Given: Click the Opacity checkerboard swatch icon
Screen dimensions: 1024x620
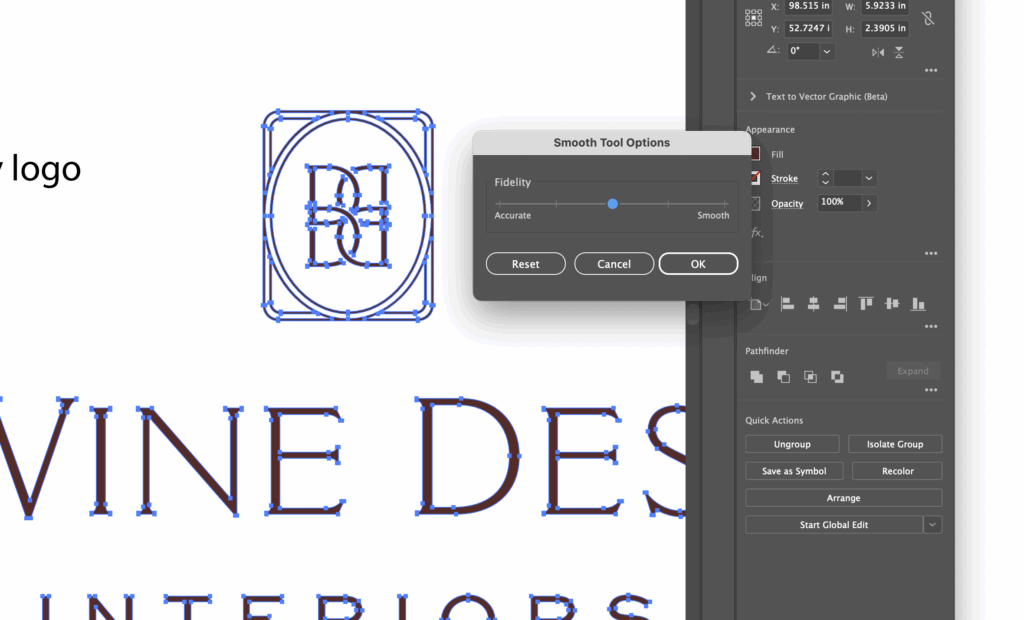Looking at the screenshot, I should point(756,203).
